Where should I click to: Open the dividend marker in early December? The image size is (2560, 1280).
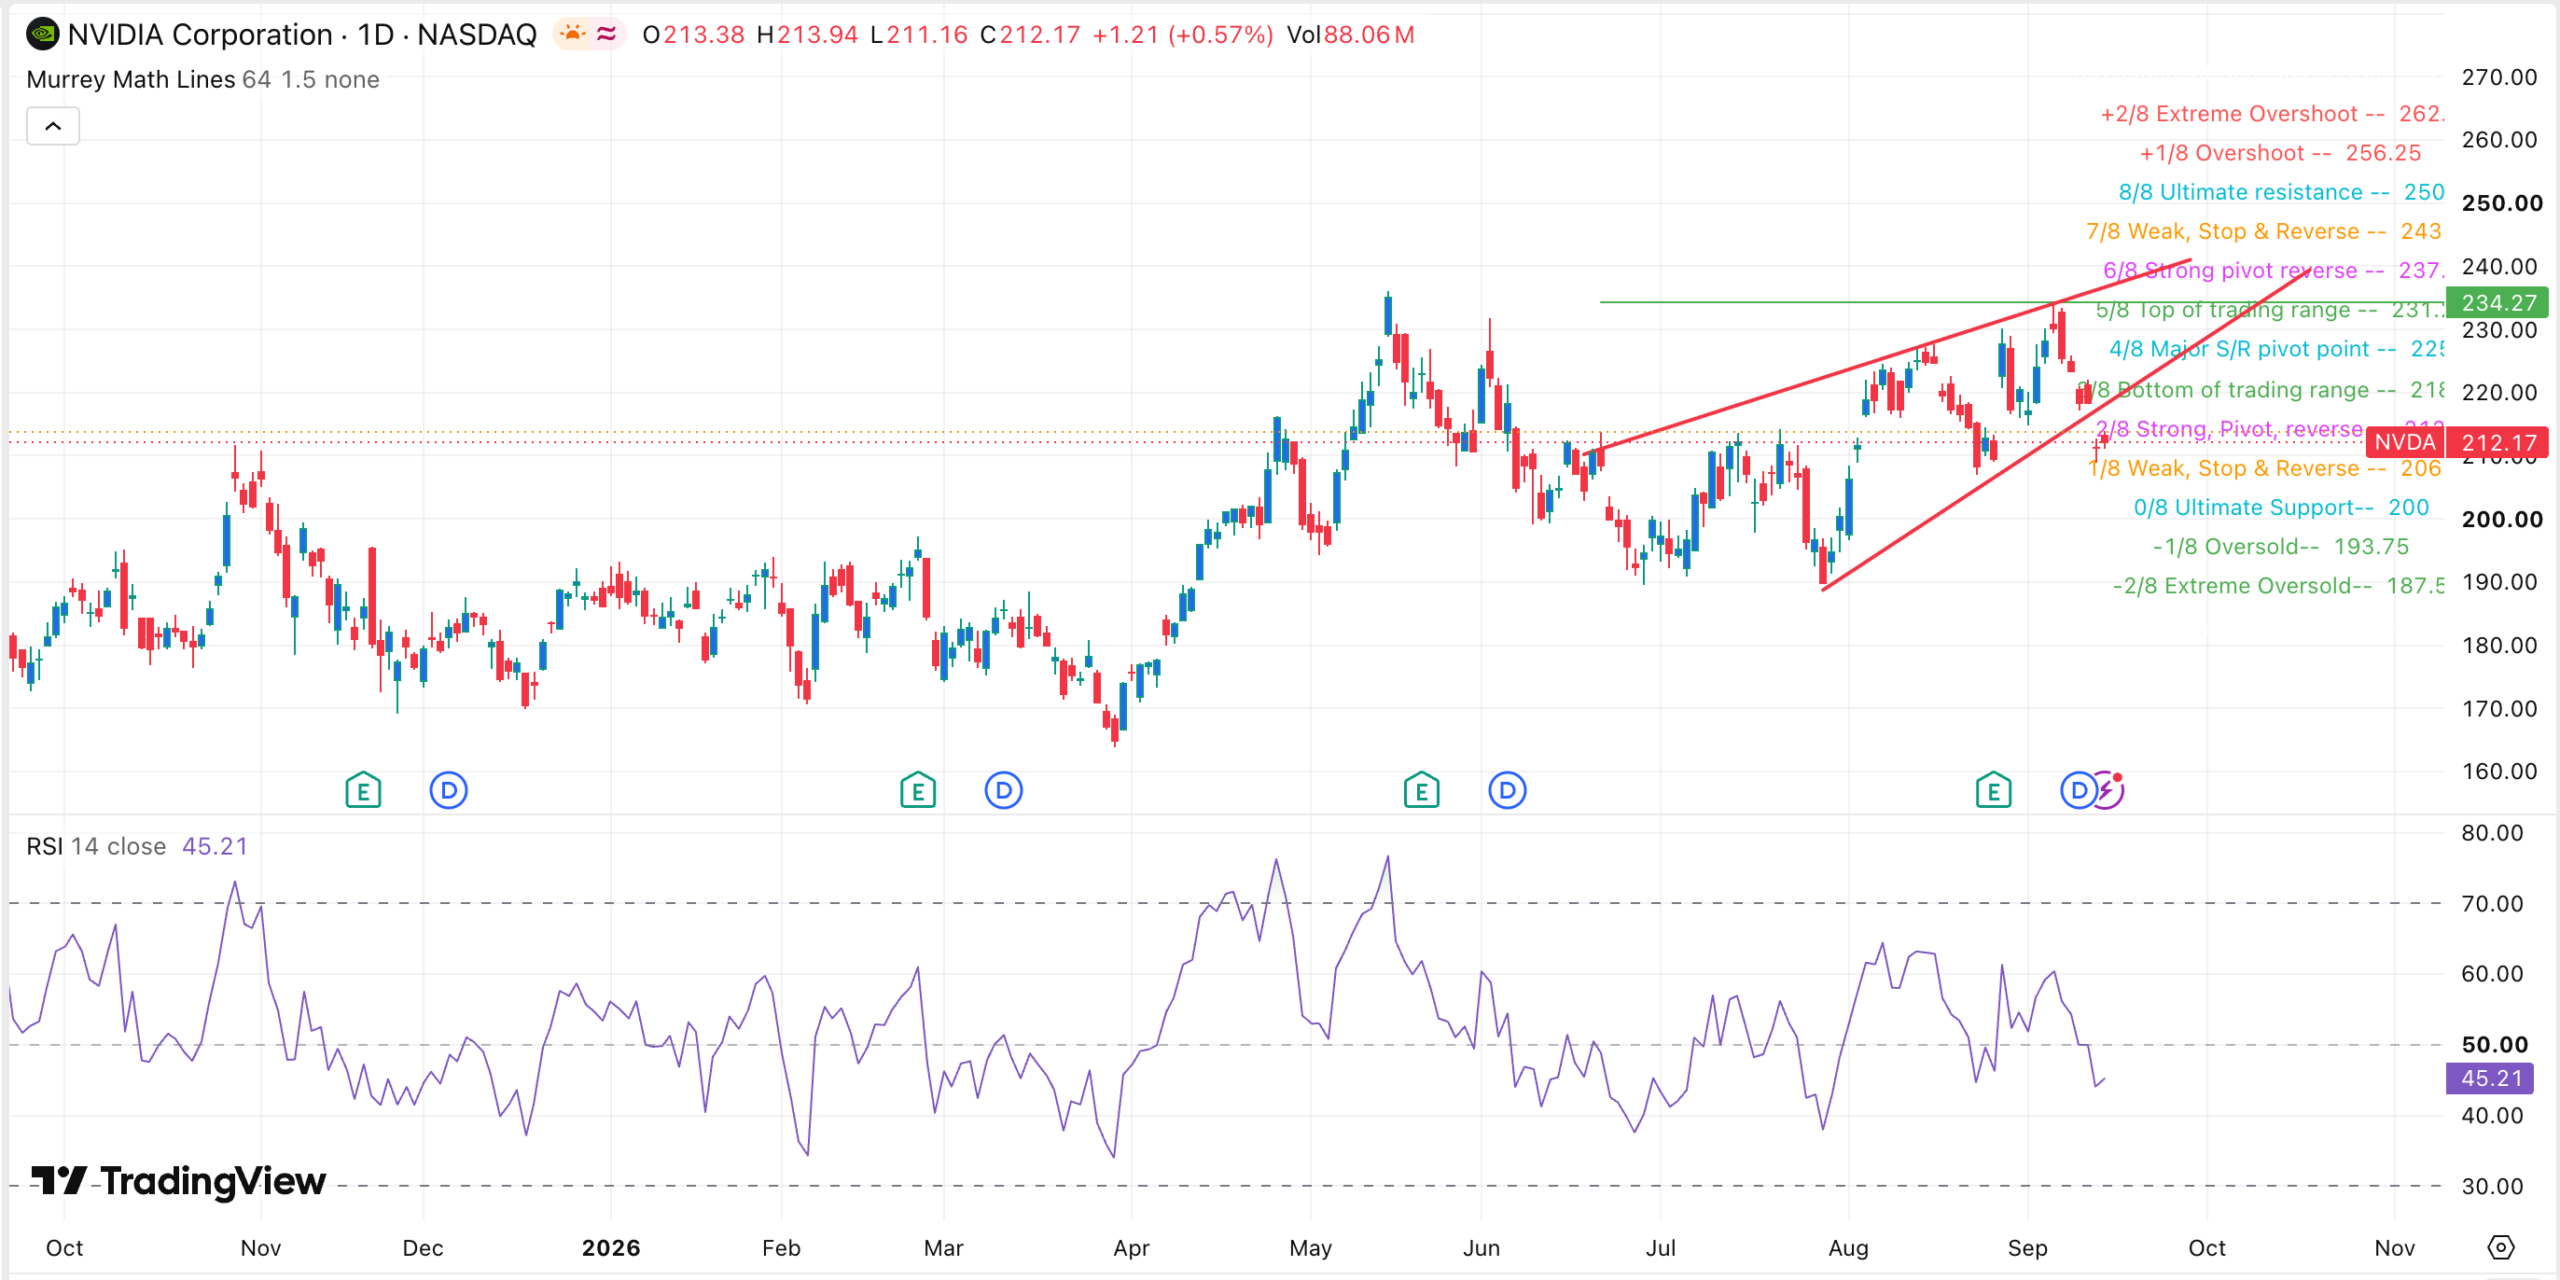449,791
